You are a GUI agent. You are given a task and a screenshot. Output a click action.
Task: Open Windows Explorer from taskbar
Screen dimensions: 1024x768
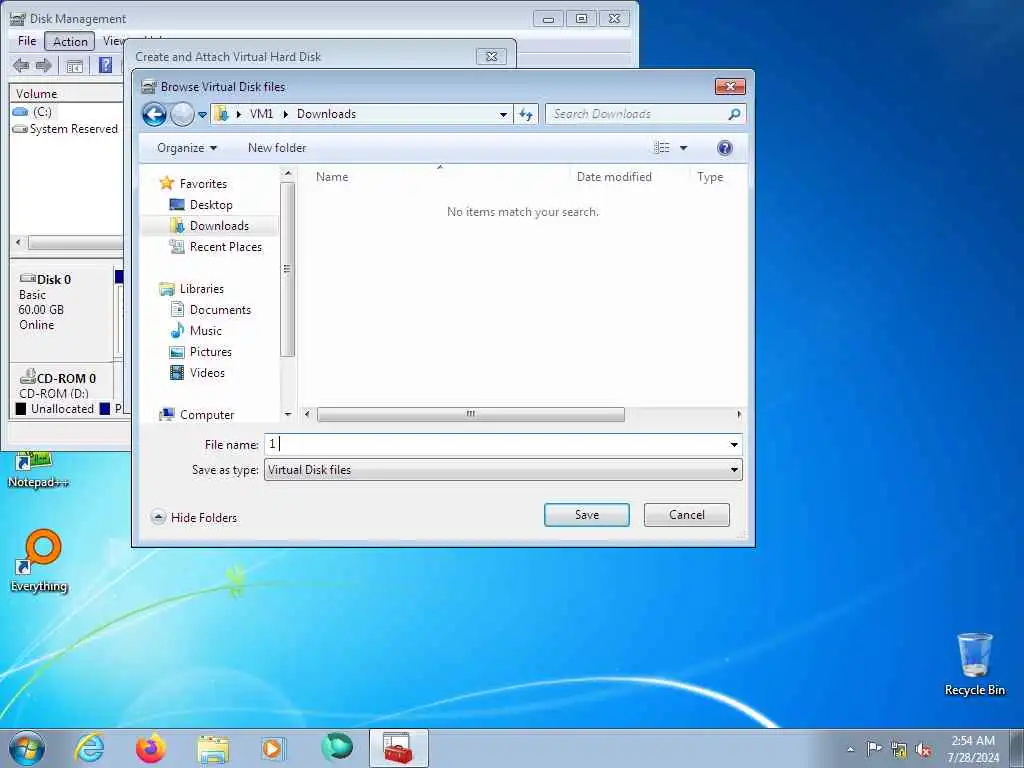[213, 749]
